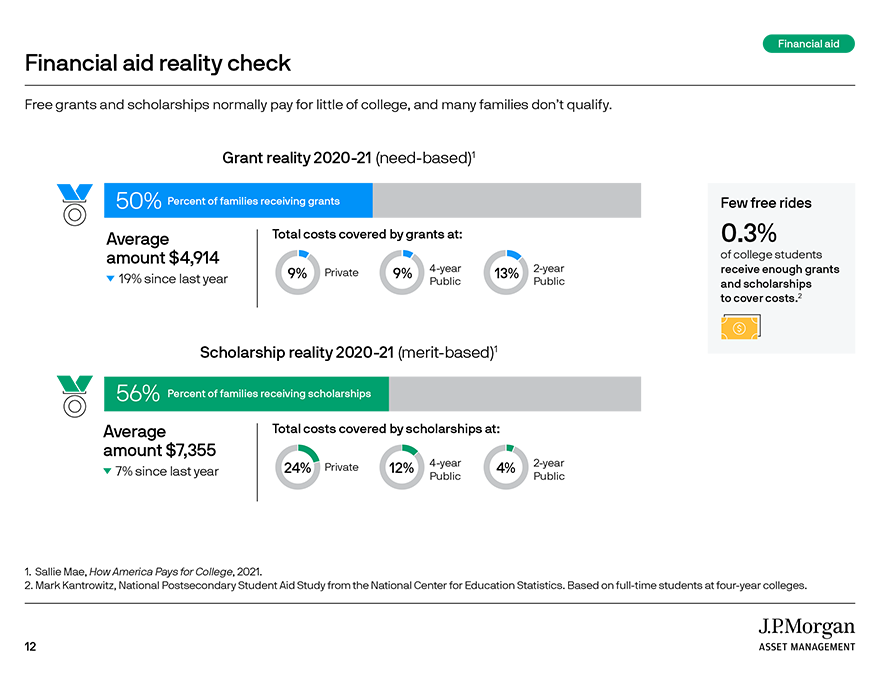Click the Mark Kantrowitz footnote text

416,585
